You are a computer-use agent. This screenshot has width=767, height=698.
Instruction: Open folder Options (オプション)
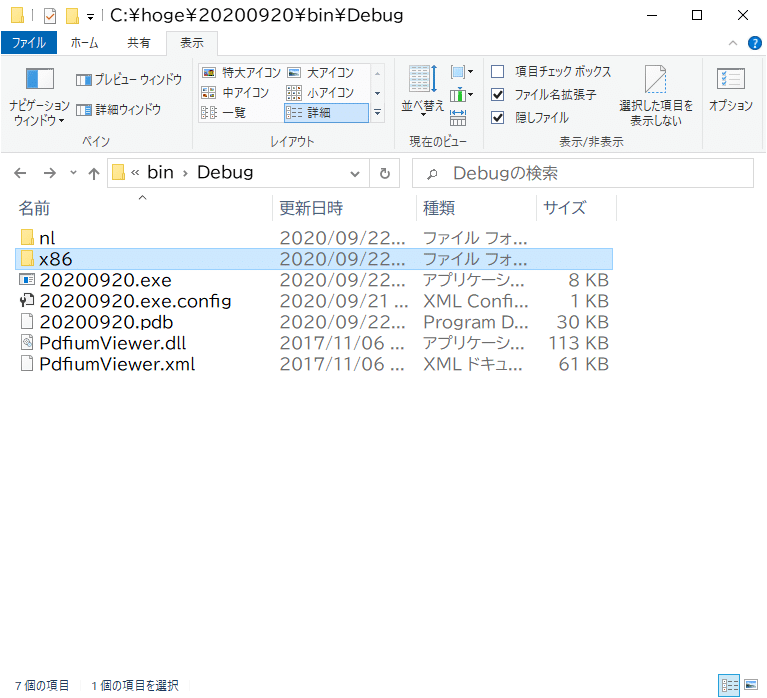(731, 90)
